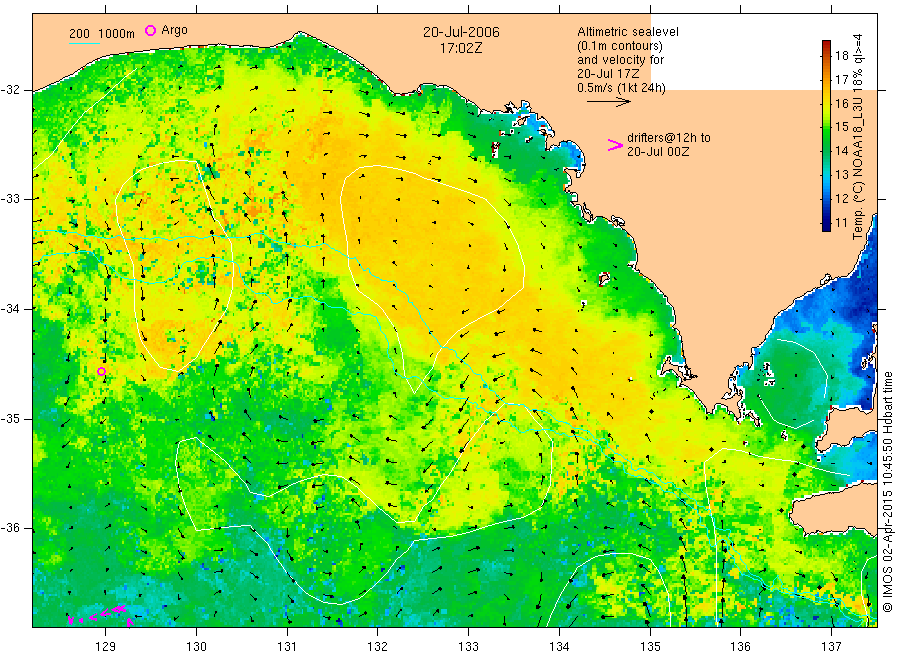The image size is (900, 660).
Task: Click the '(0.1m contours)' text
Action: tap(620, 46)
